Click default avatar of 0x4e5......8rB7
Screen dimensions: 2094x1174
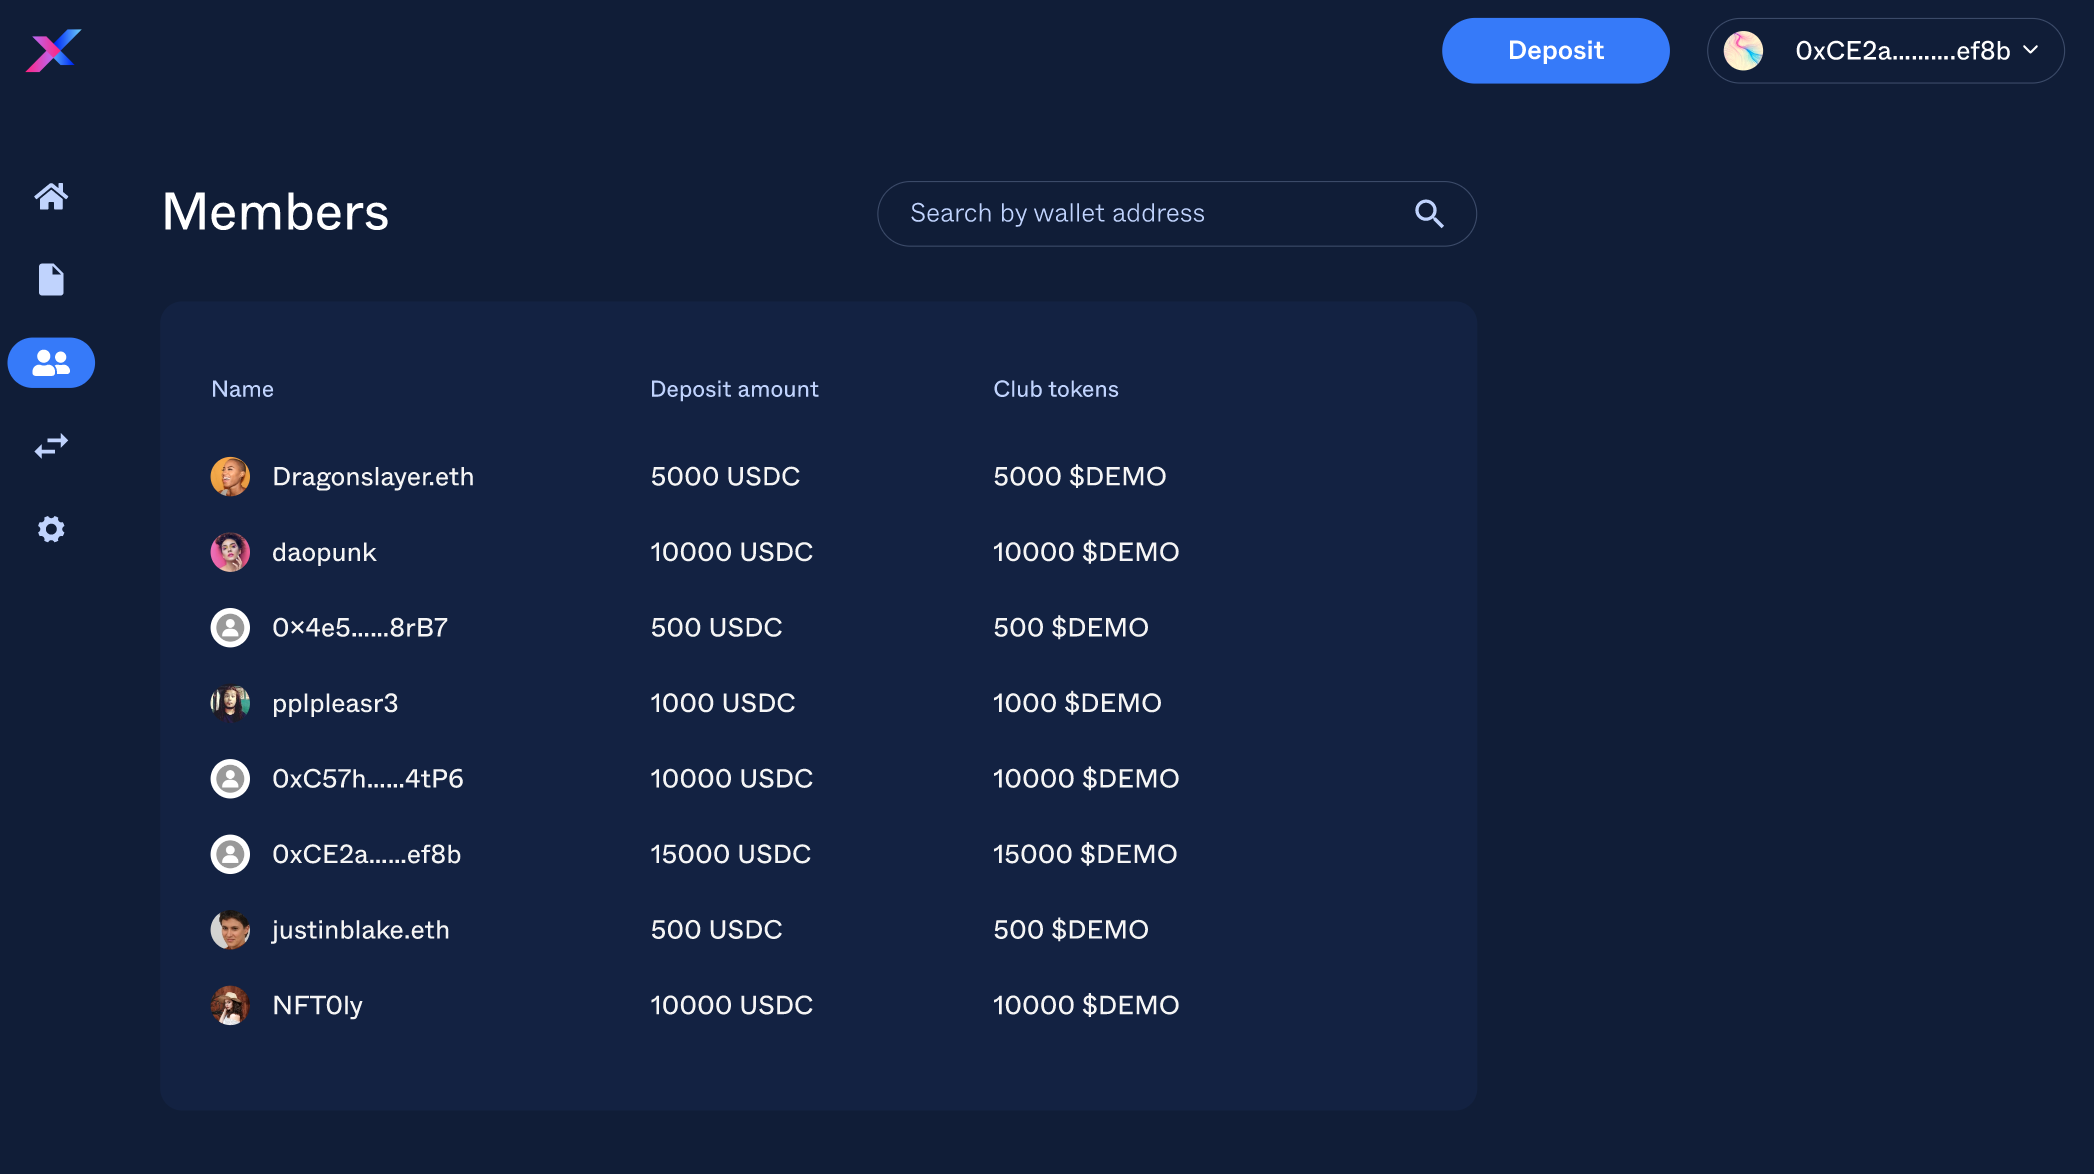tap(230, 628)
